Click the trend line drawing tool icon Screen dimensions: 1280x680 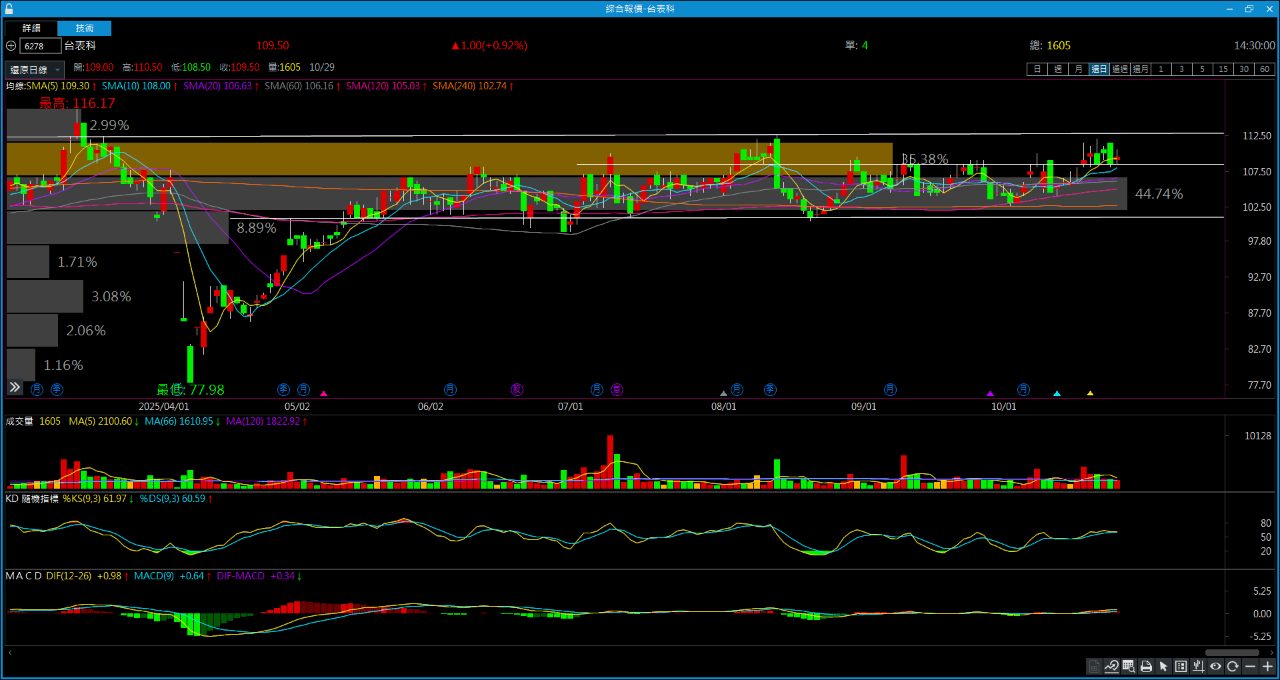tap(1111, 667)
